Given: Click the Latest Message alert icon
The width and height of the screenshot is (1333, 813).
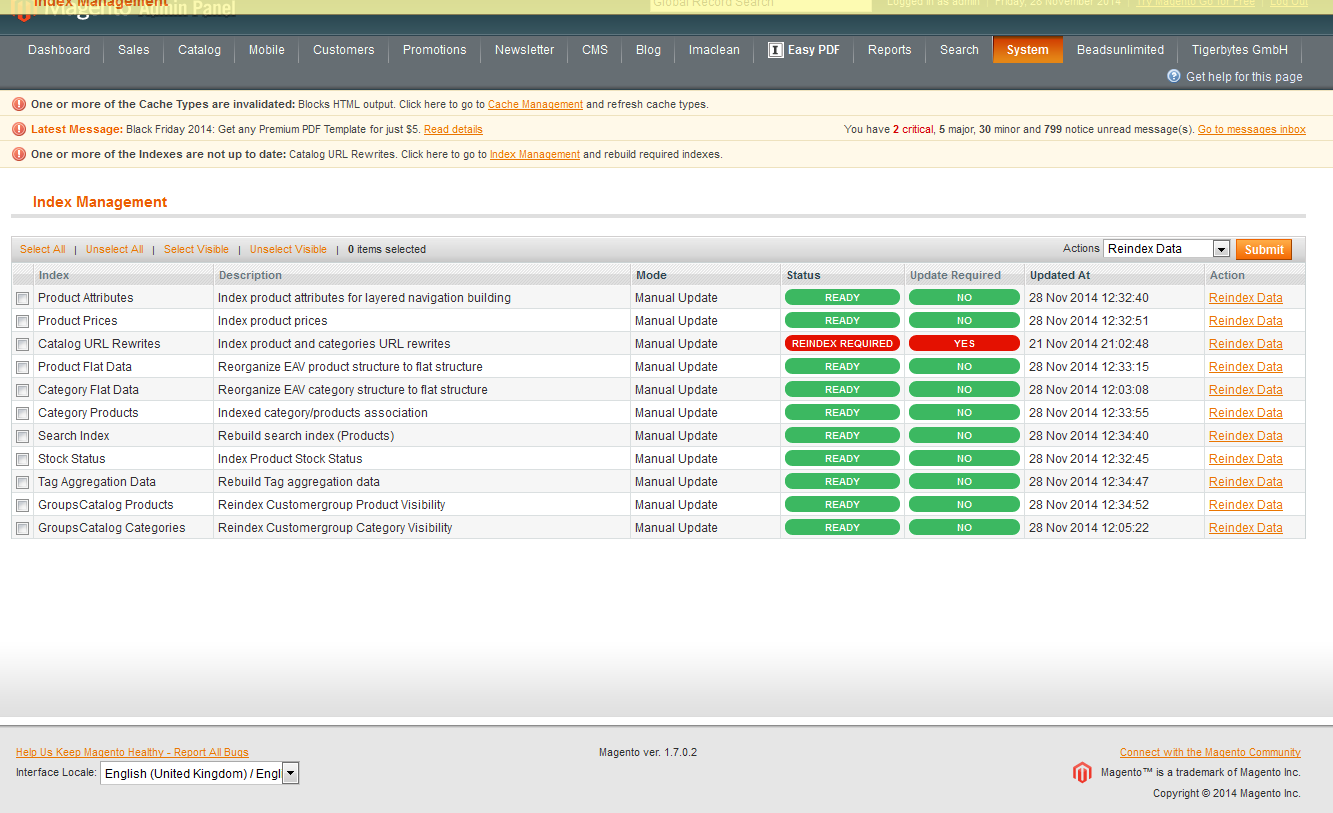Looking at the screenshot, I should 19,129.
